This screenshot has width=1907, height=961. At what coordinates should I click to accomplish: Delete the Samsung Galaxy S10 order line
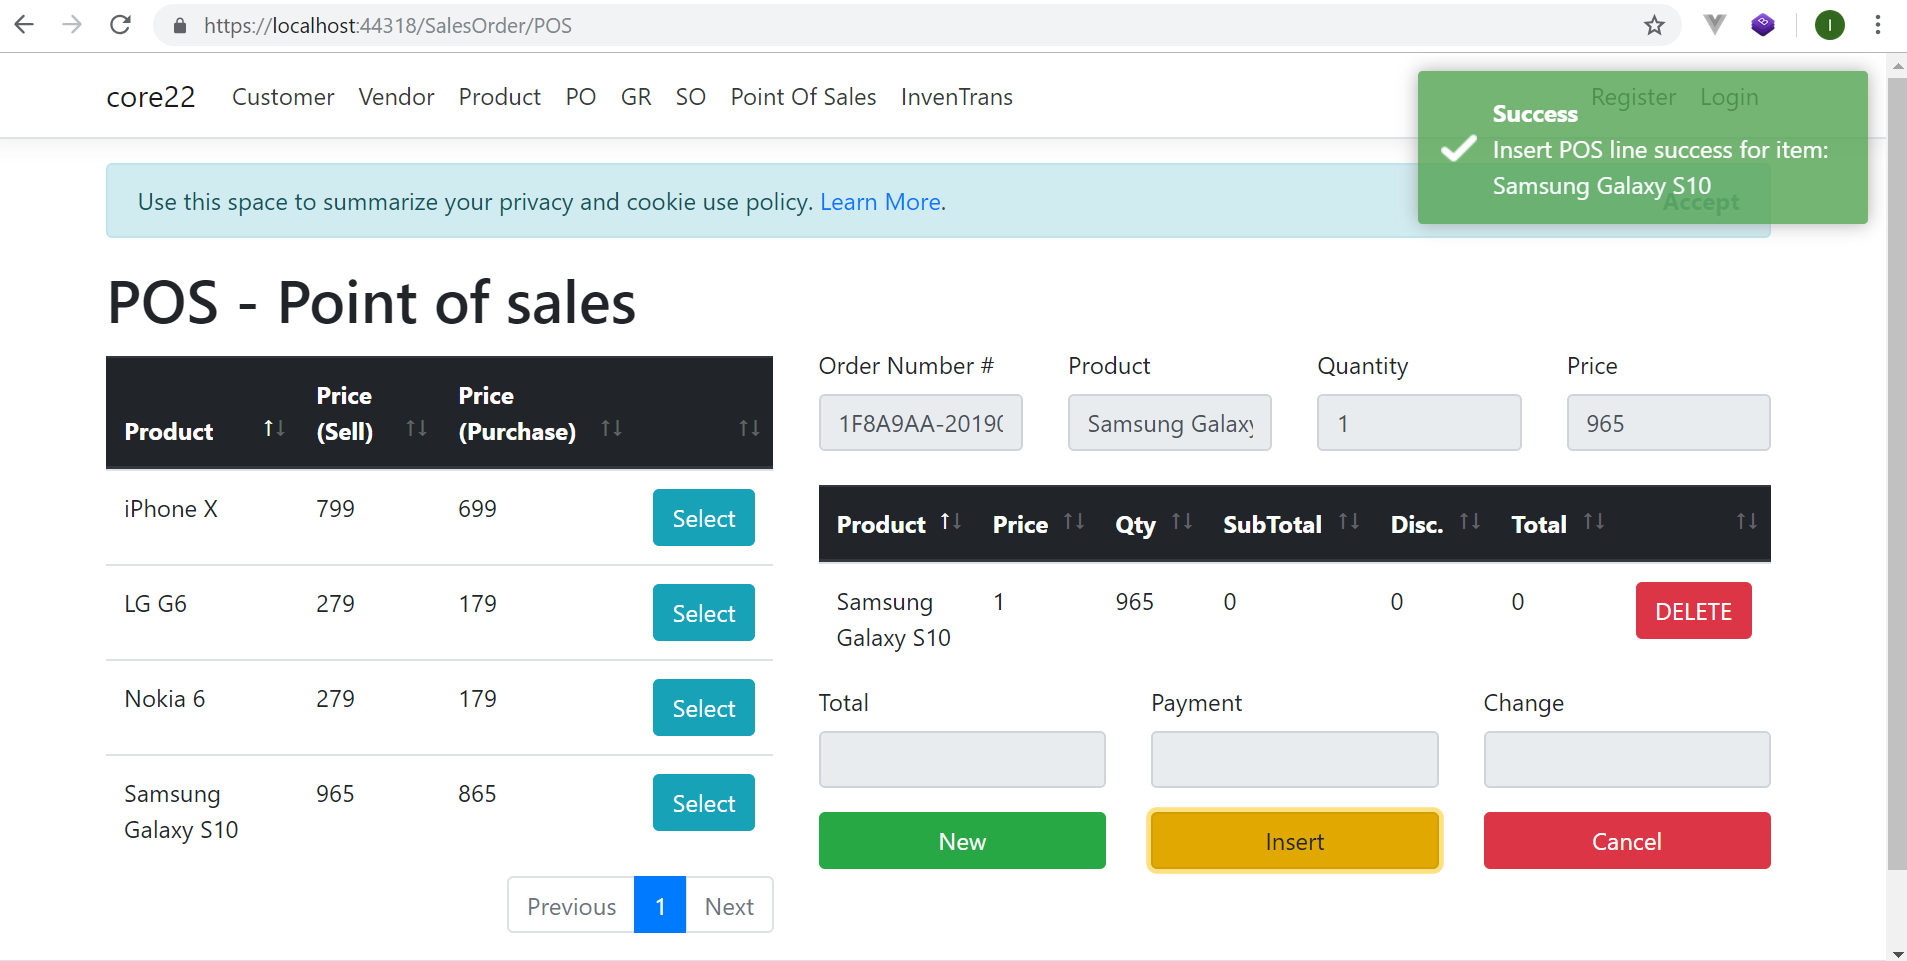1693,611
